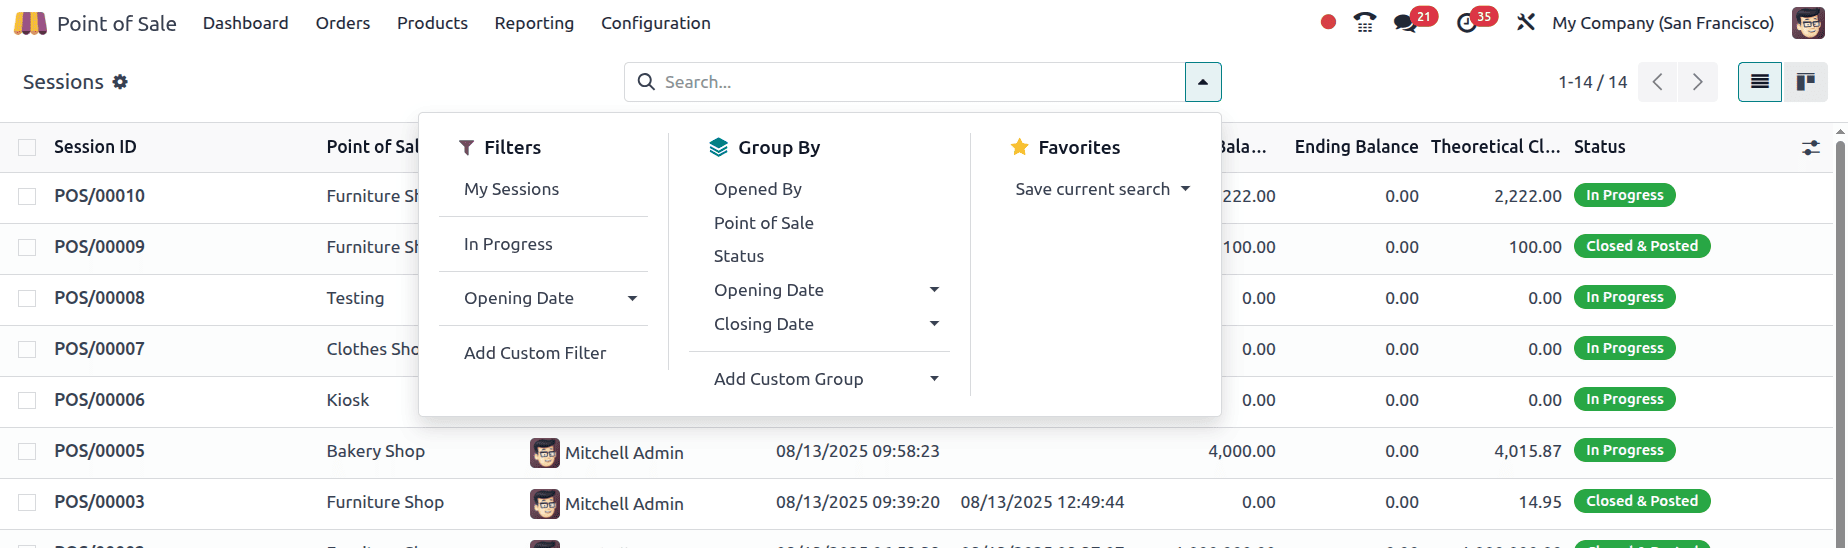Tick the checkbox for POS/00007

27,349
